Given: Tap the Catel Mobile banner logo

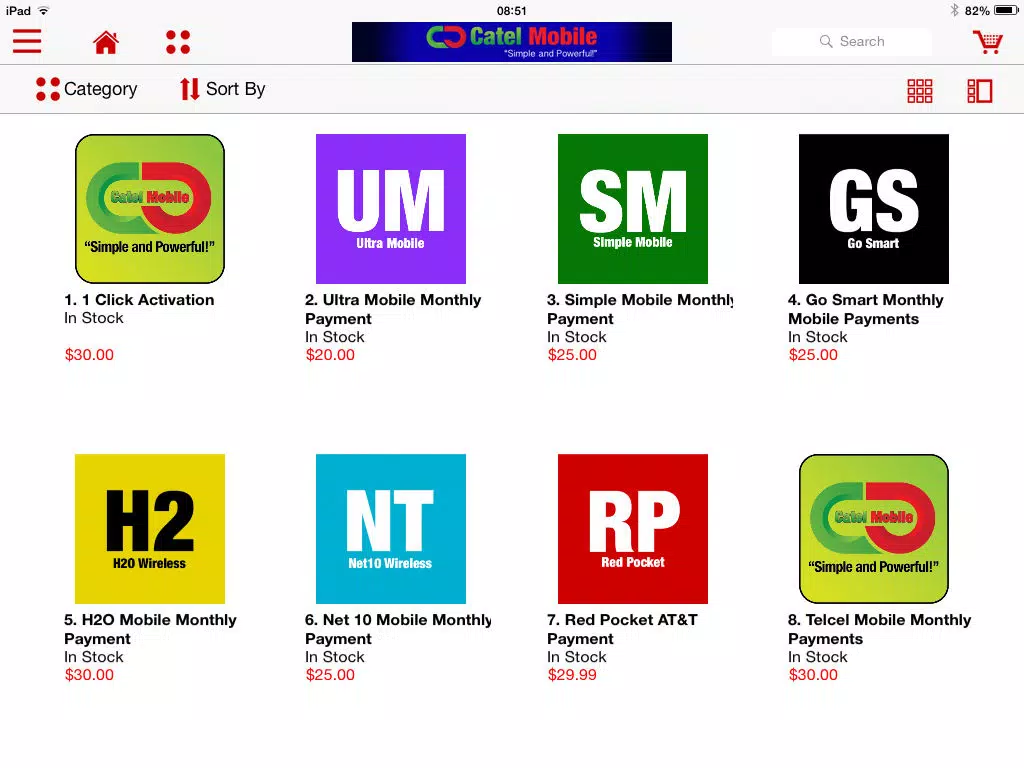Looking at the screenshot, I should coord(511,42).
